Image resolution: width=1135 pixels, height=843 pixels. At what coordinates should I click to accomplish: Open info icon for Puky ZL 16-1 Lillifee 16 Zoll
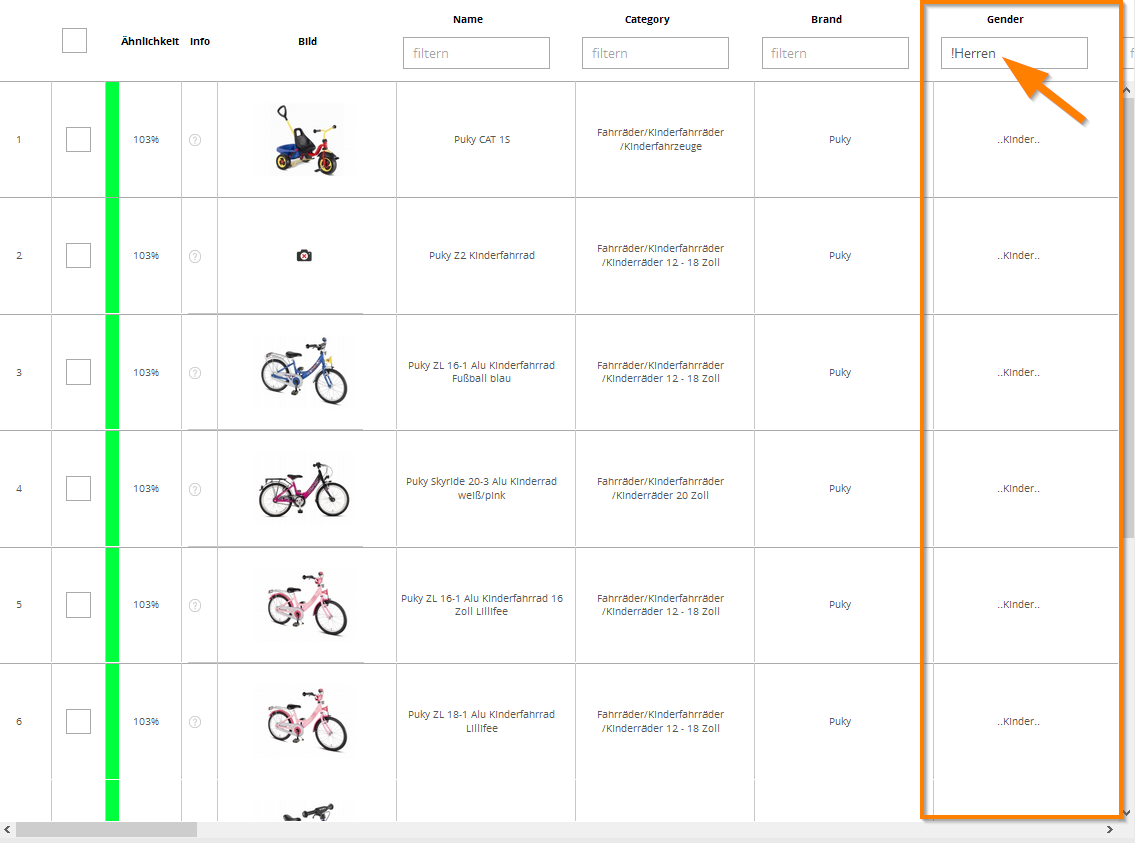(195, 605)
